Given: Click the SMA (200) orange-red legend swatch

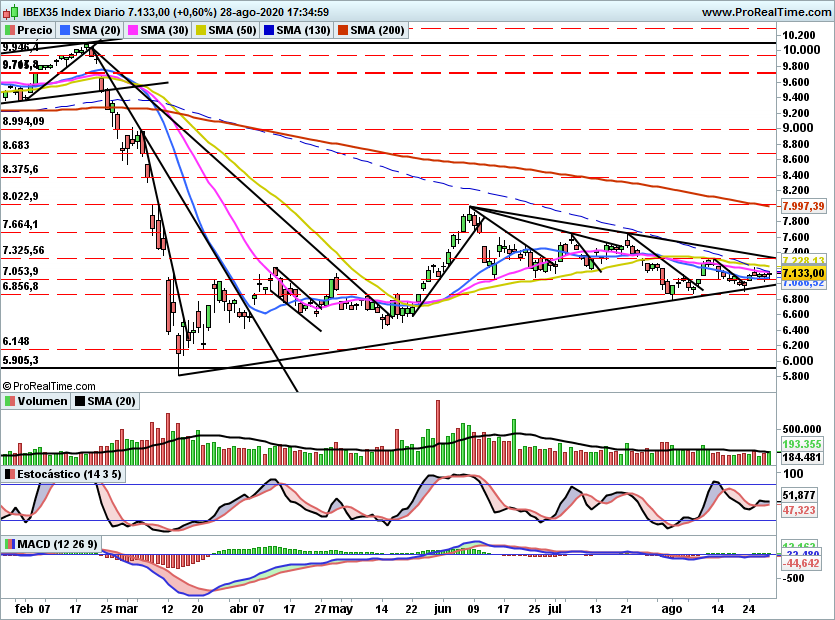Looking at the screenshot, I should point(343,30).
